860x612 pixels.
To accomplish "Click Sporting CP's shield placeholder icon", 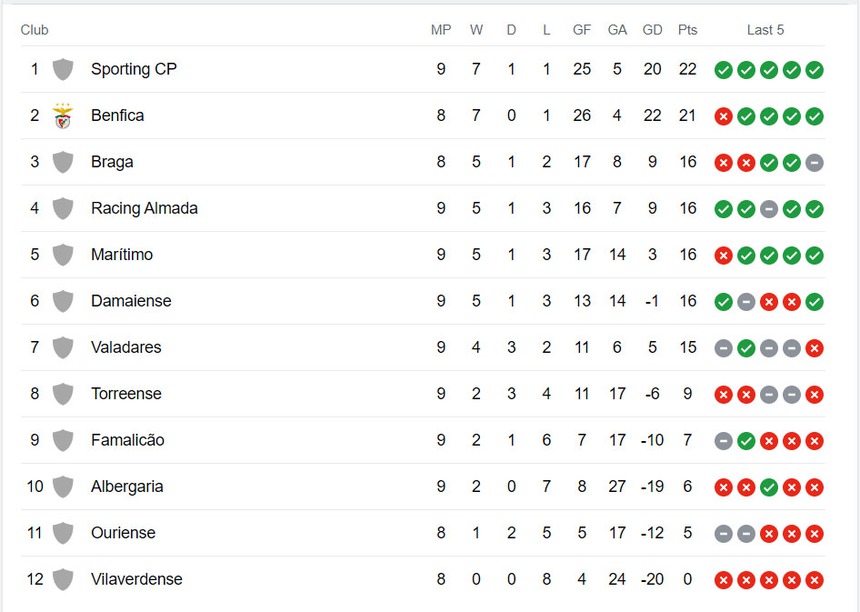I will (63, 69).
